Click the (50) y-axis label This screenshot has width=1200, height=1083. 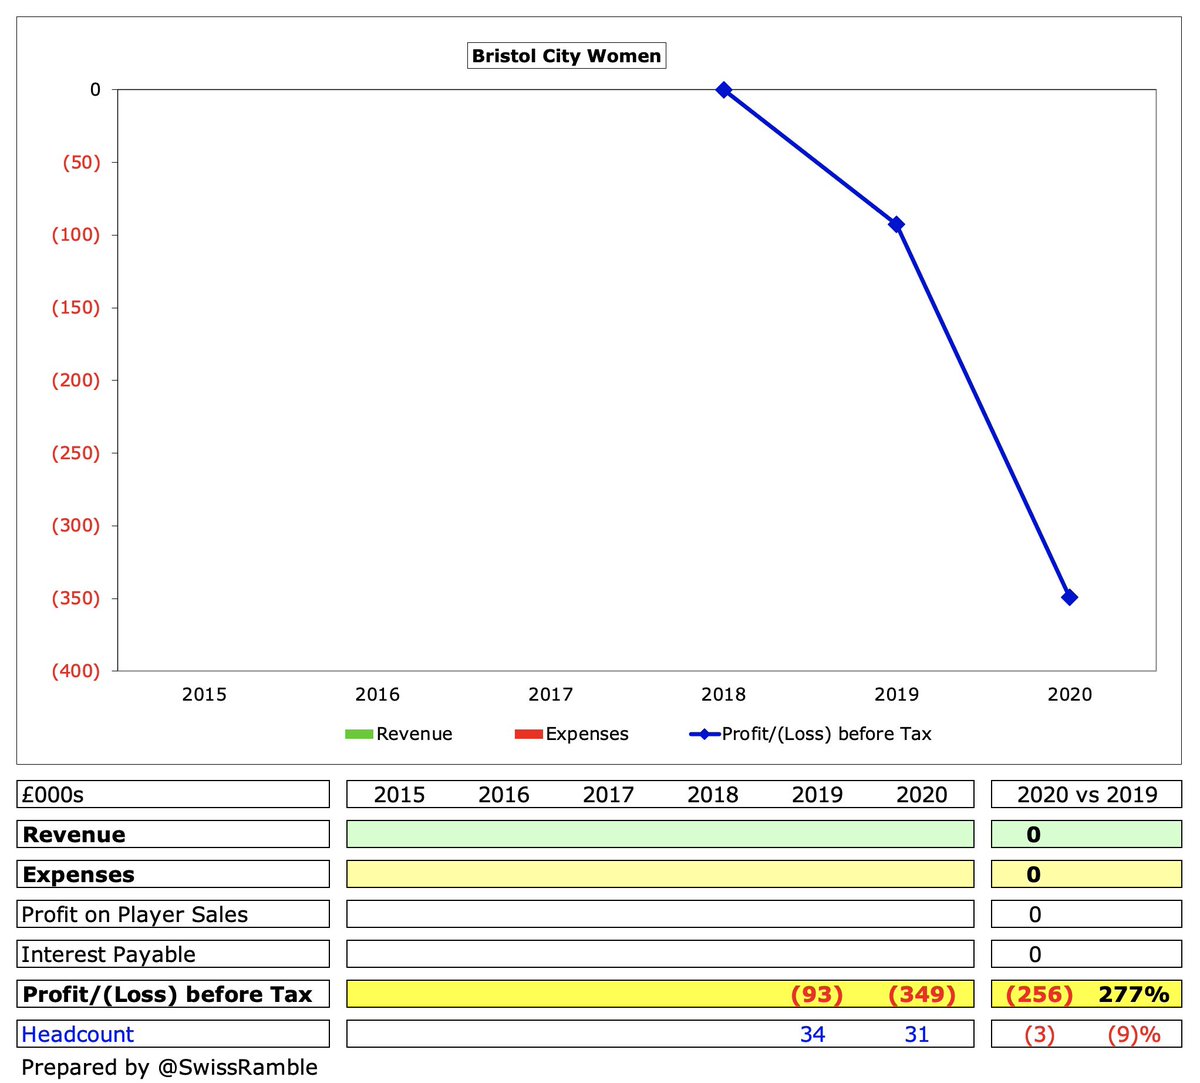coord(82,162)
